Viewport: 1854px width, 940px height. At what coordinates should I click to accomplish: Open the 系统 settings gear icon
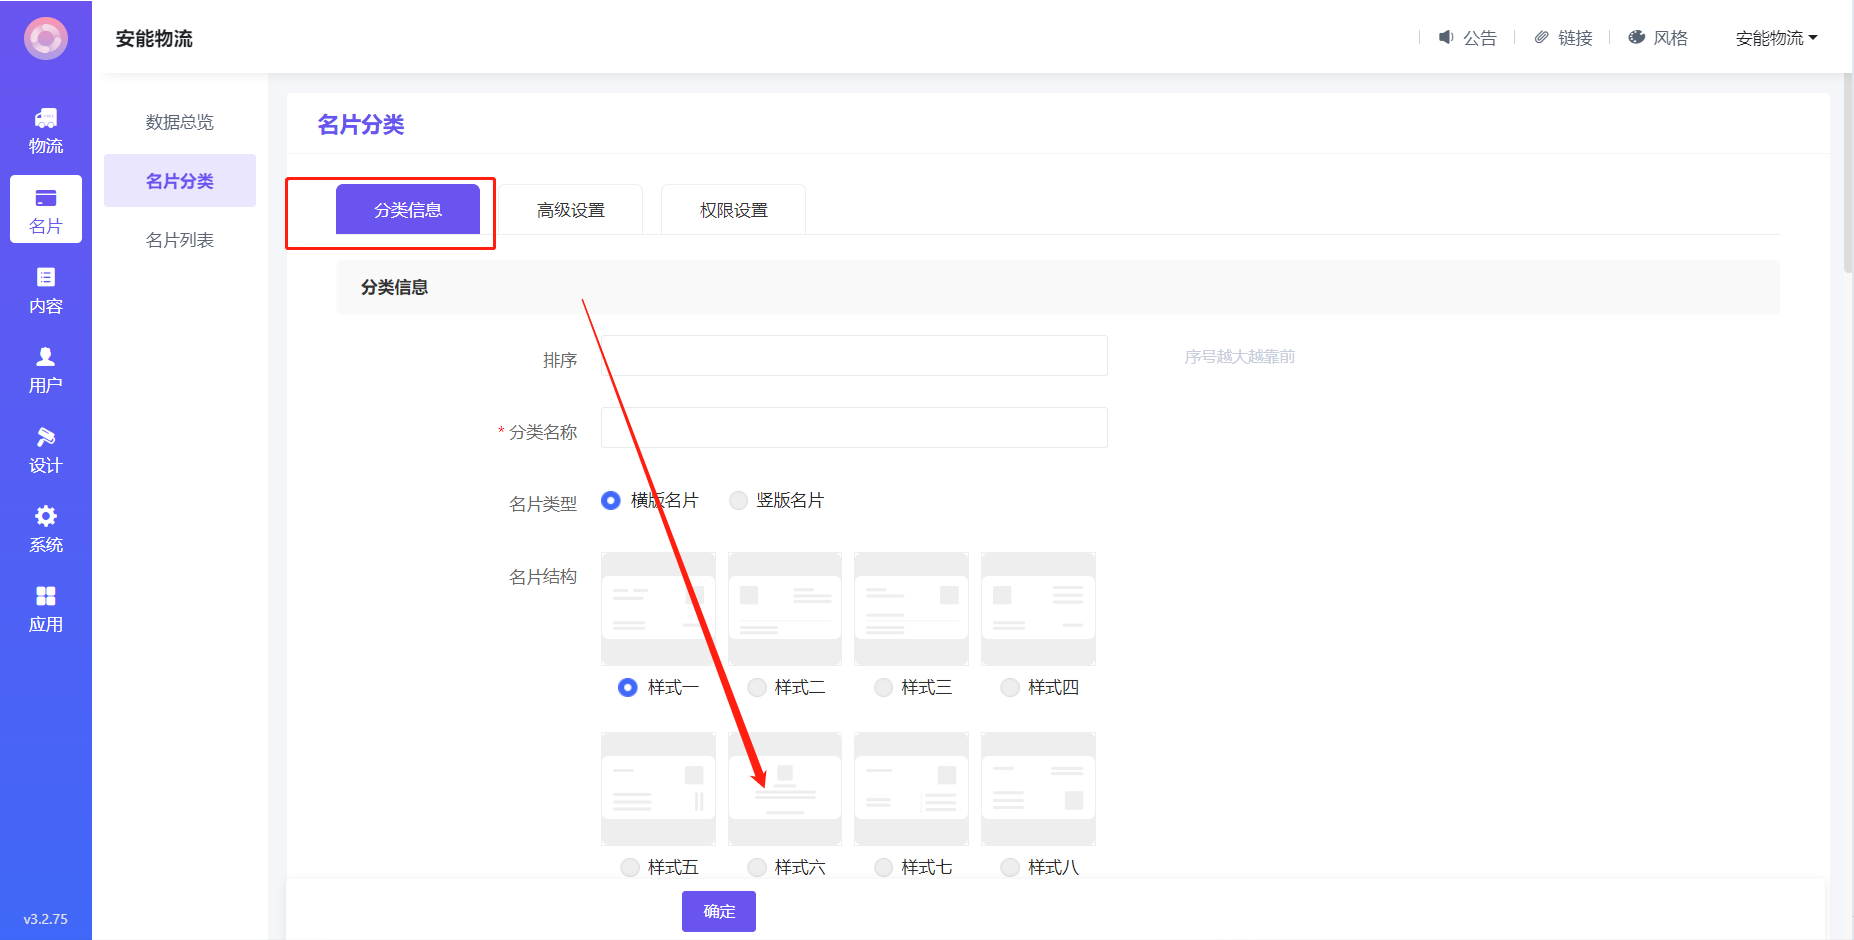click(46, 516)
